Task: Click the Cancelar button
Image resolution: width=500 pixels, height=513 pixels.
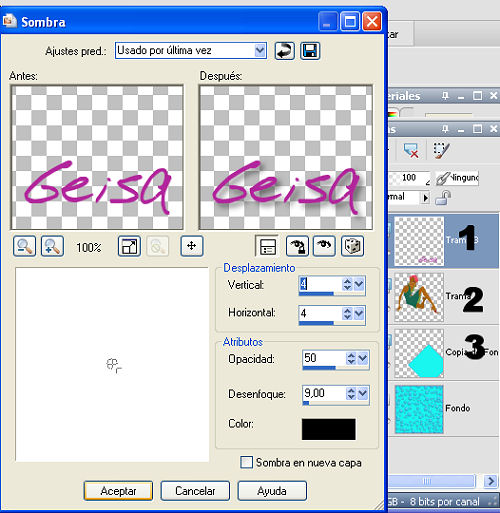Action: tap(195, 491)
